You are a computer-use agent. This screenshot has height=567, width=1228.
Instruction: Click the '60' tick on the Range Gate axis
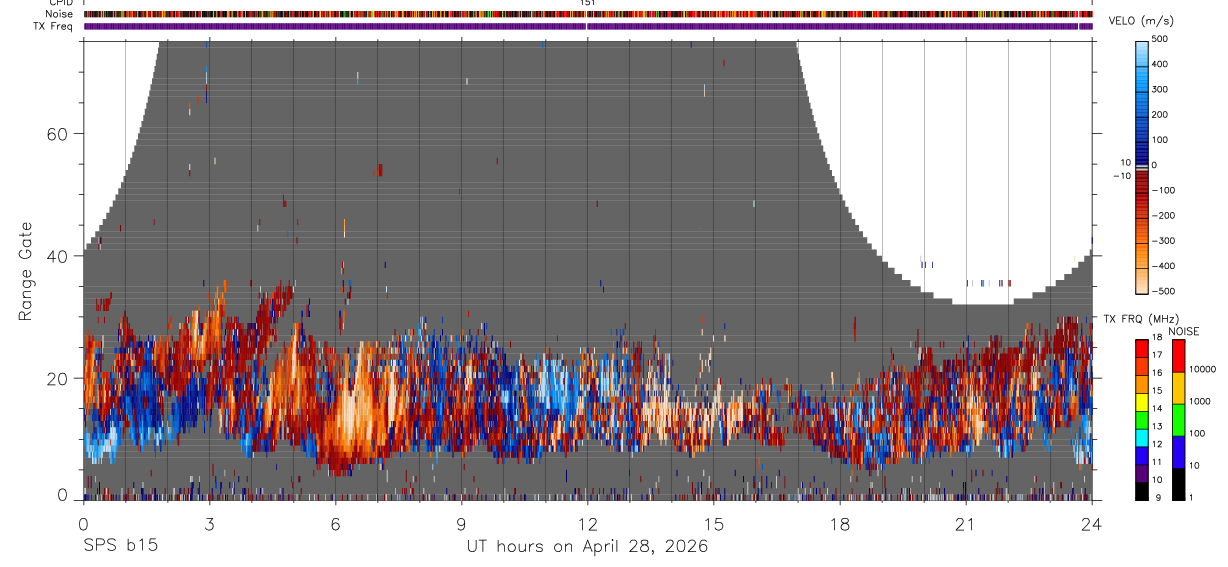tap(56, 133)
